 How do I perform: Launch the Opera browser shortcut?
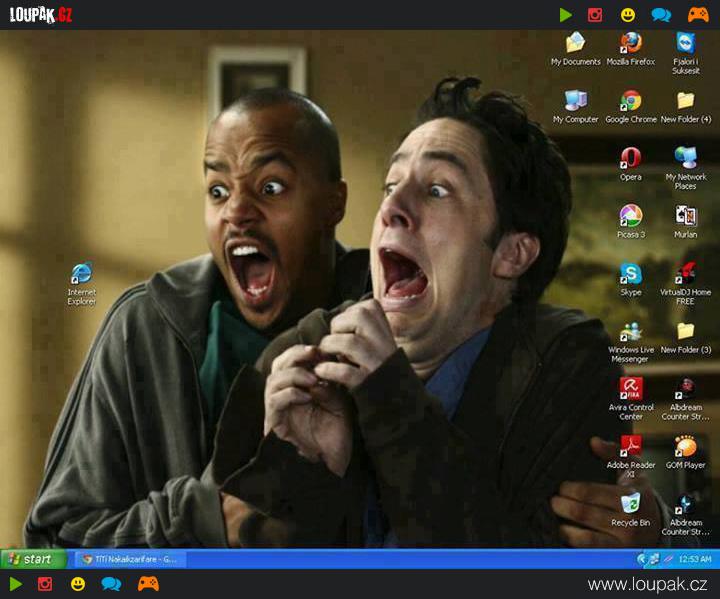(630, 164)
